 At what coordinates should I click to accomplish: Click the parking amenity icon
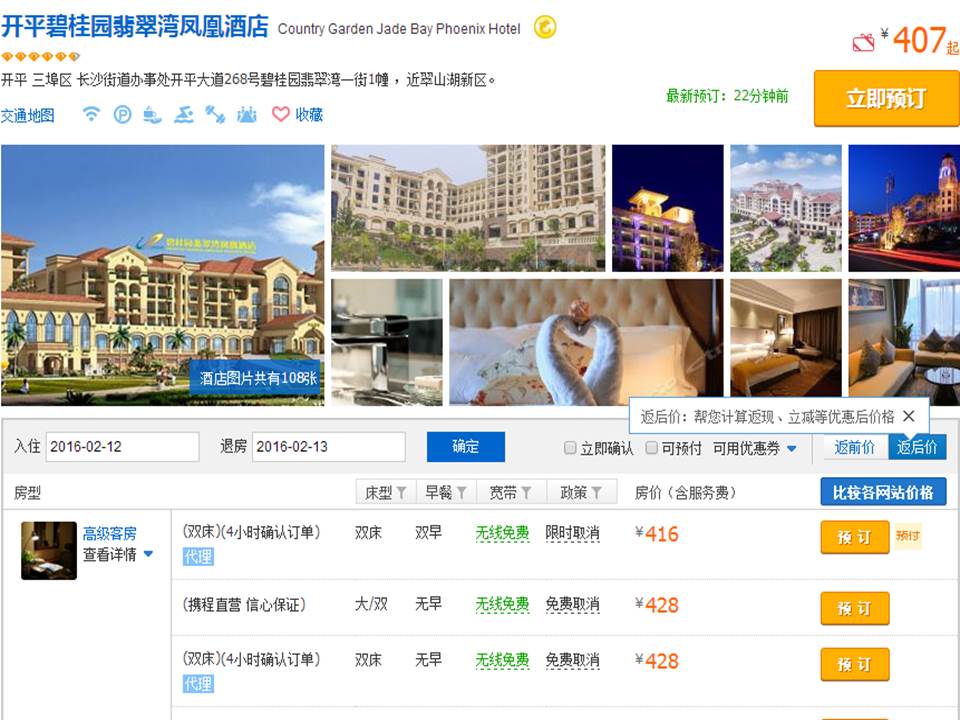point(122,114)
